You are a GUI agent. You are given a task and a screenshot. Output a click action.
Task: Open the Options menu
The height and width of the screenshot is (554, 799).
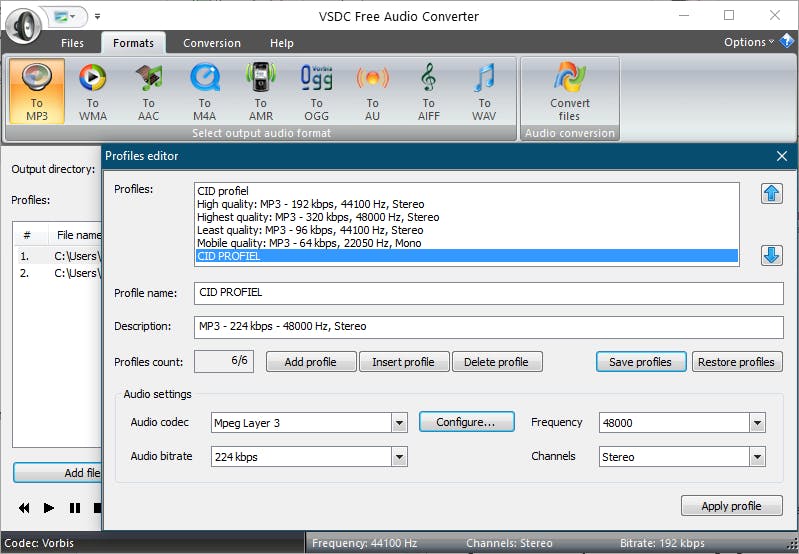[x=749, y=42]
